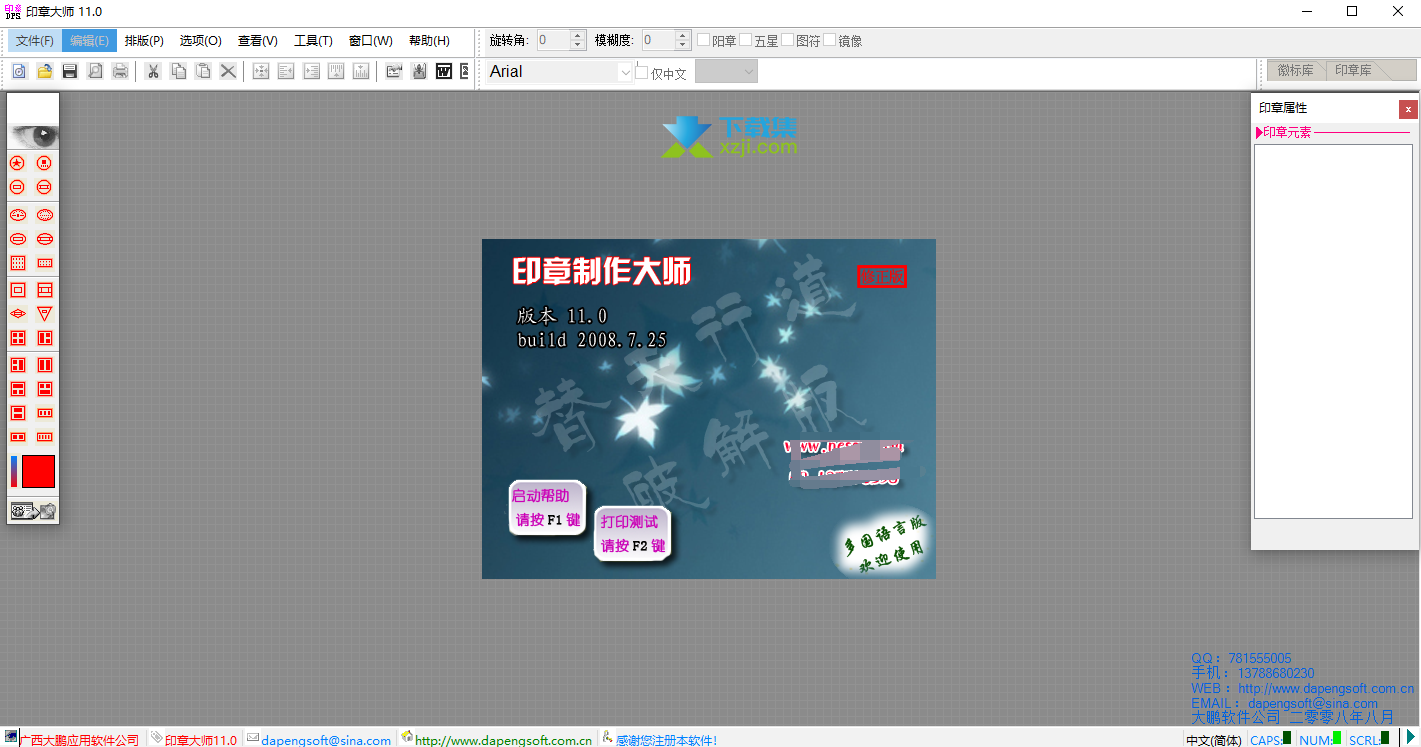Click the stamp figure toolbar icon
The image size is (1421, 747).
[419, 71]
